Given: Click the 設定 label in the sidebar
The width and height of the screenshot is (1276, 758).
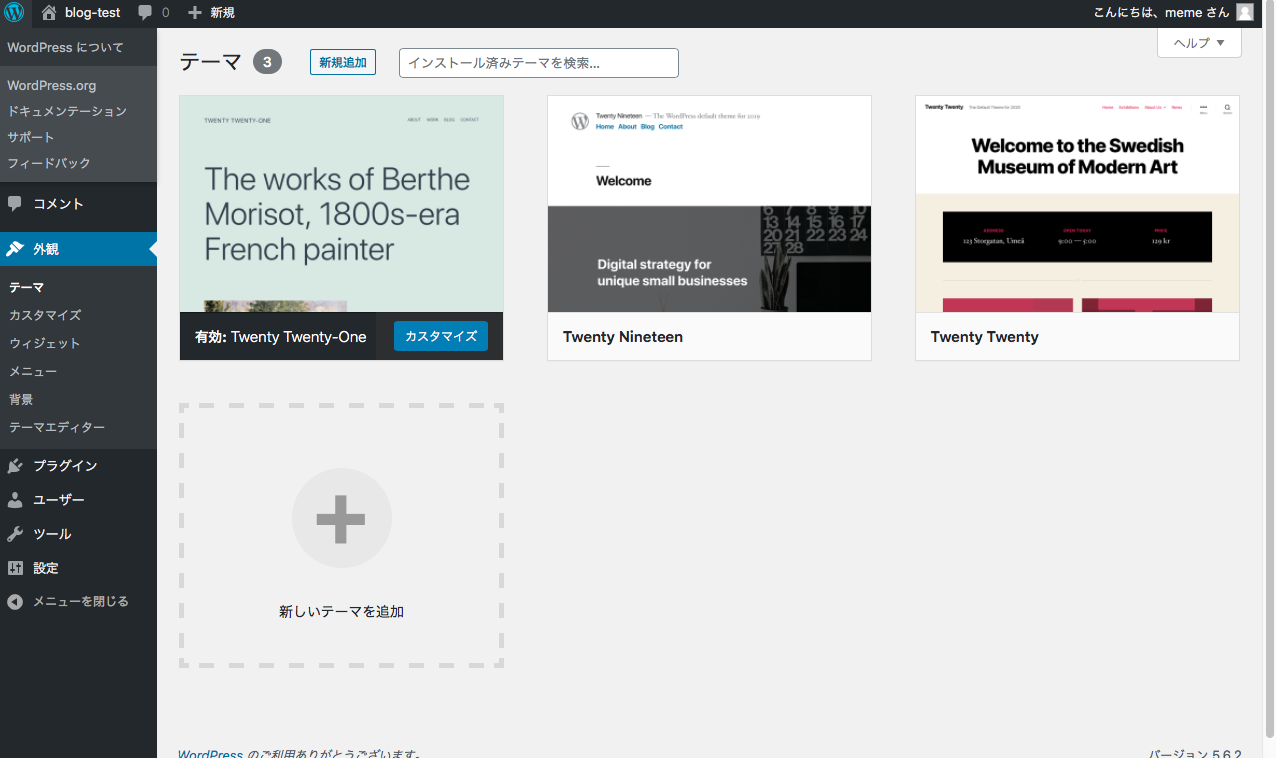Looking at the screenshot, I should pos(46,568).
